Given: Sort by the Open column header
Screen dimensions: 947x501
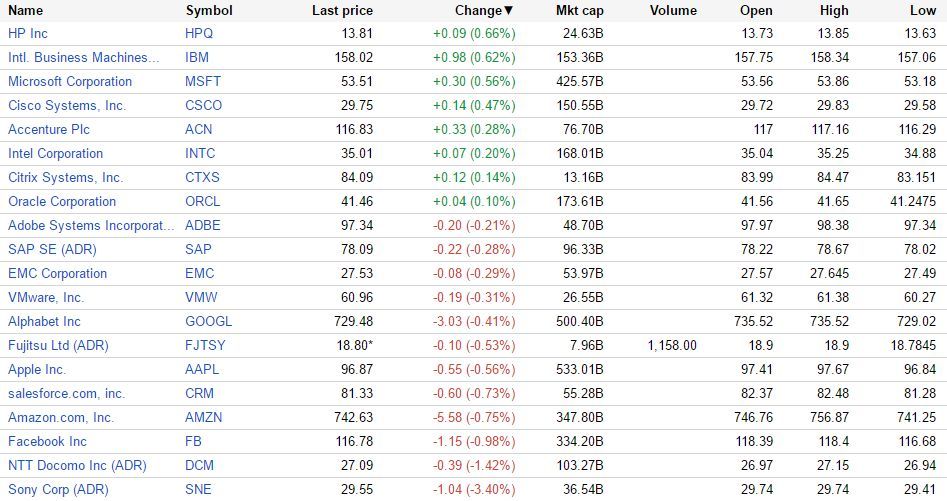Looking at the screenshot, I should 756,10.
